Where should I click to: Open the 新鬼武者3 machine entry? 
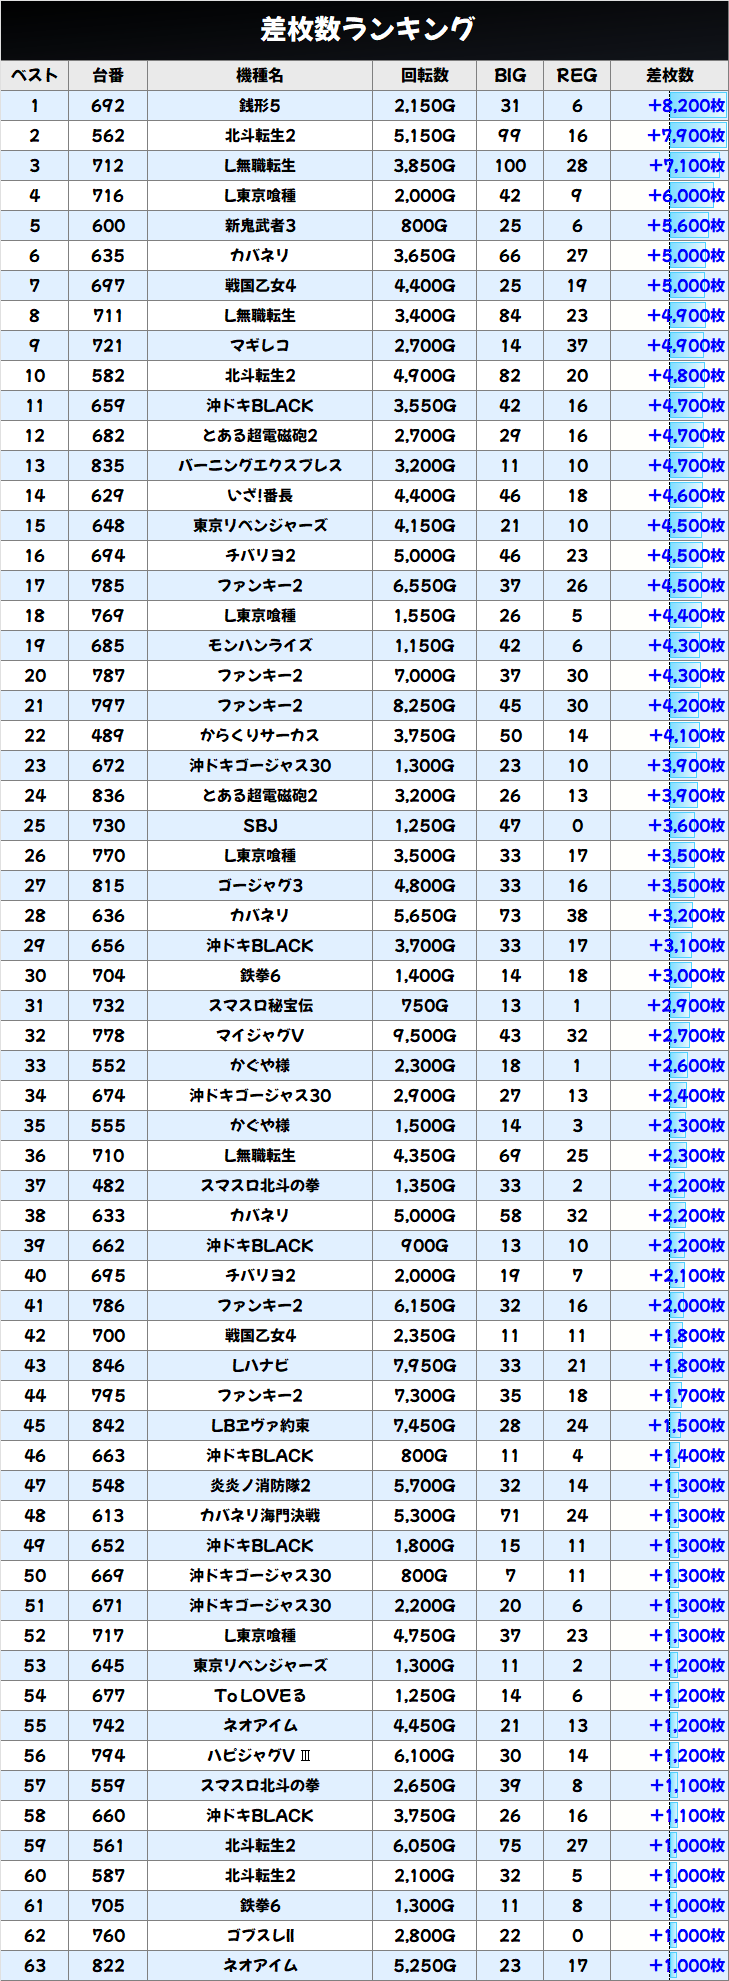tap(260, 226)
